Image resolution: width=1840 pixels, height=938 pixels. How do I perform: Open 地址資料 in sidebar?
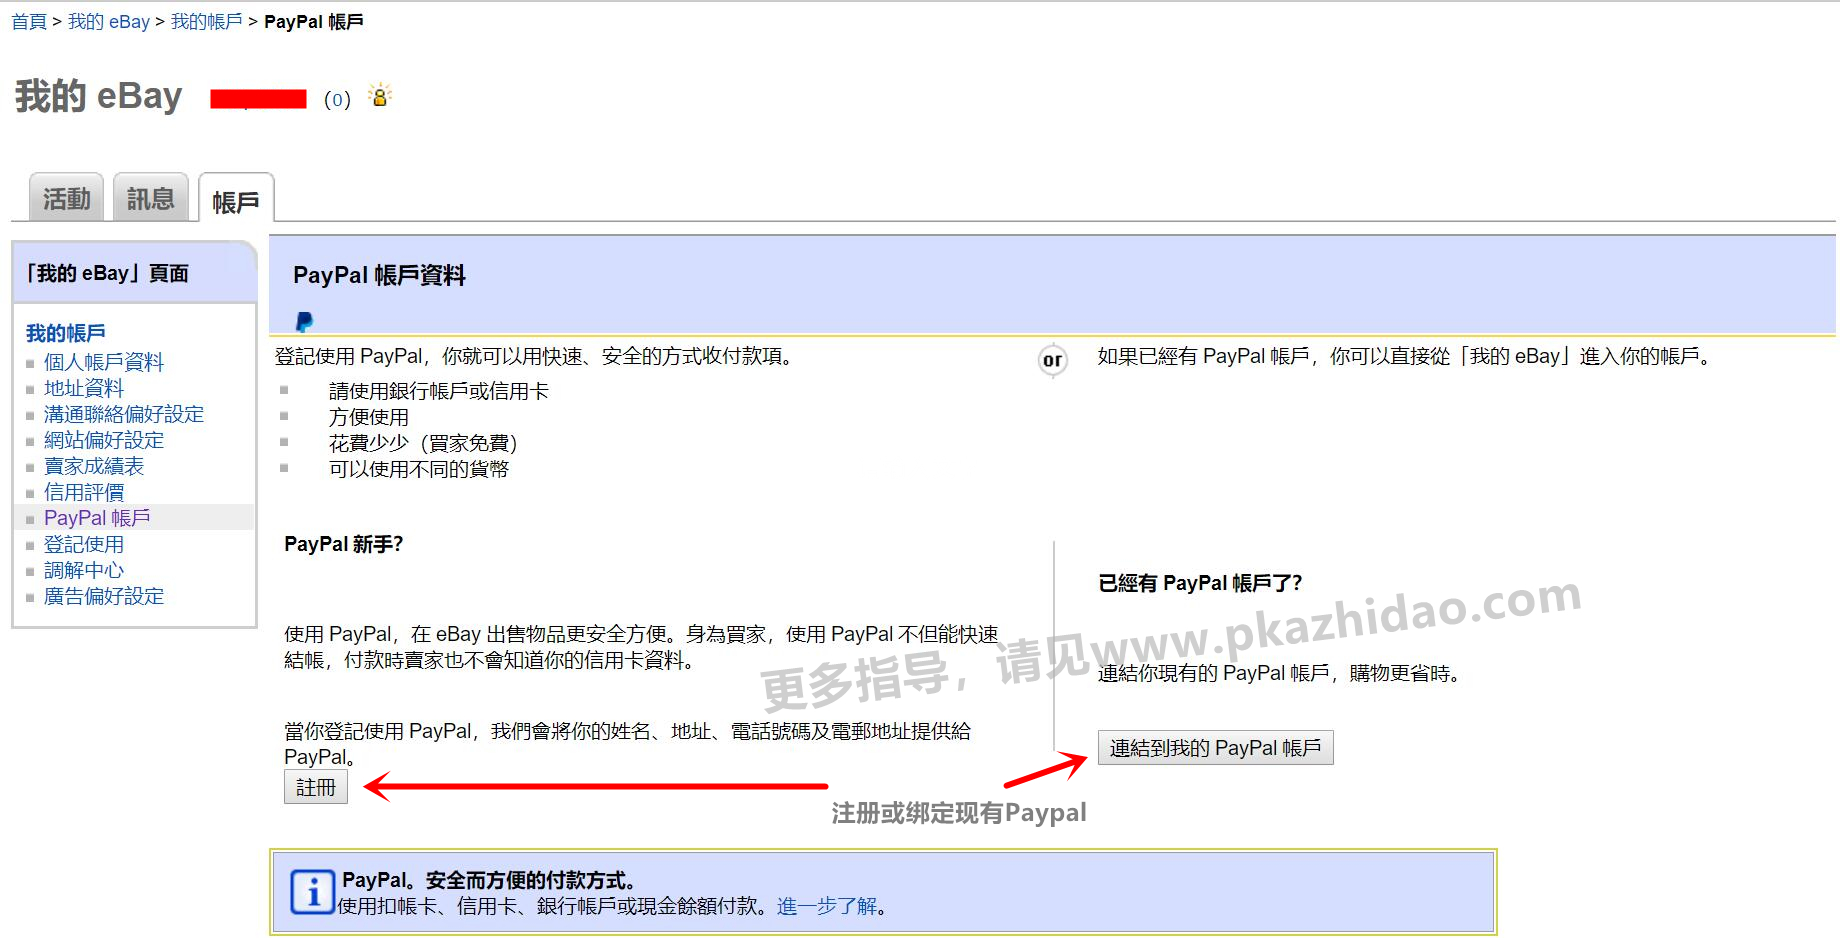[x=84, y=388]
